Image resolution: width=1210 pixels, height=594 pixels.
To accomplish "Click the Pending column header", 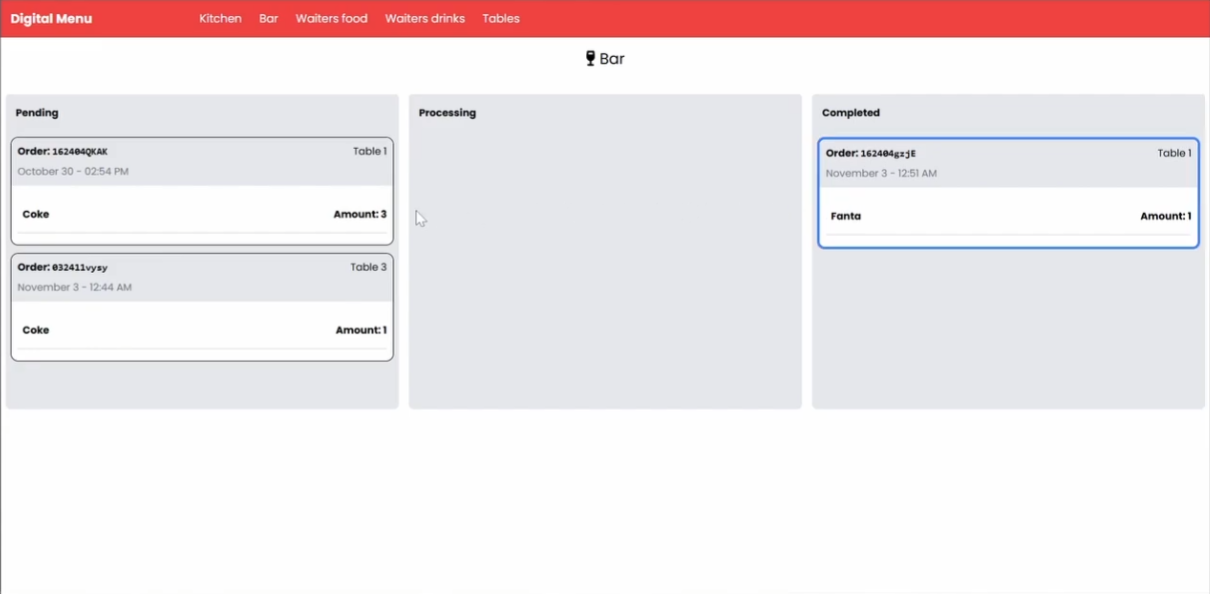I will [x=37, y=113].
